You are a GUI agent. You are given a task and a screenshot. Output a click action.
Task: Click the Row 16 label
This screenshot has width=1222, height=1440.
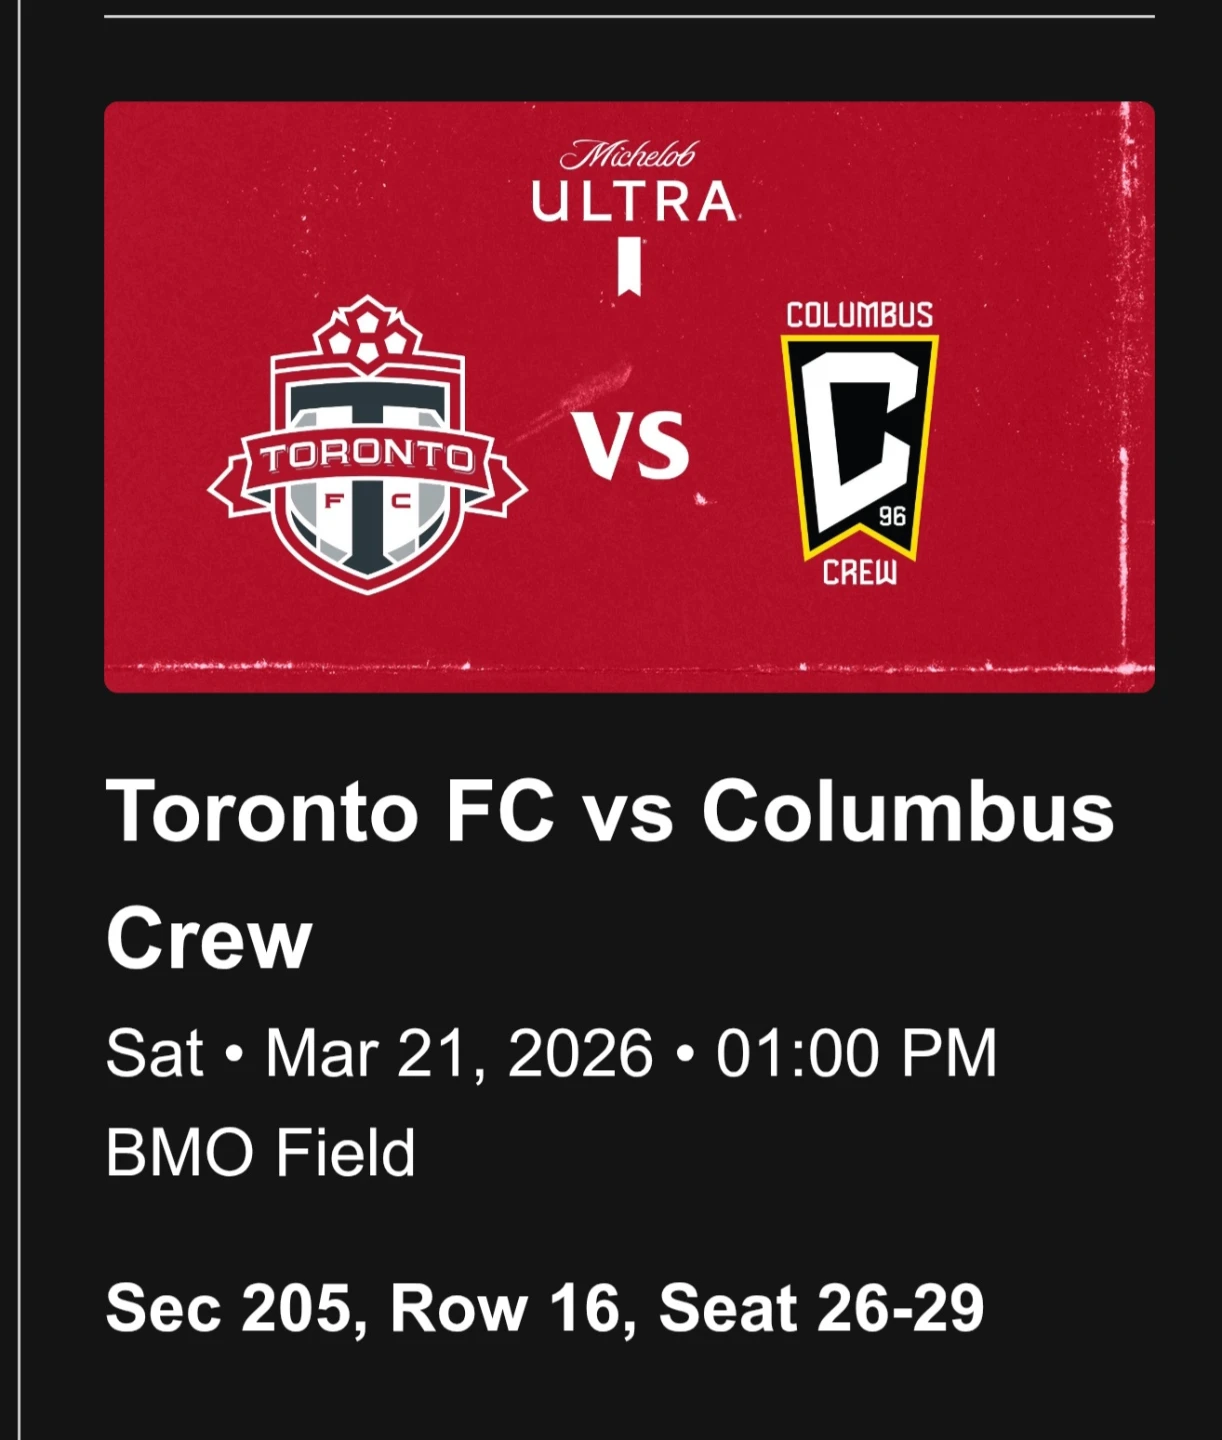click(x=508, y=1308)
